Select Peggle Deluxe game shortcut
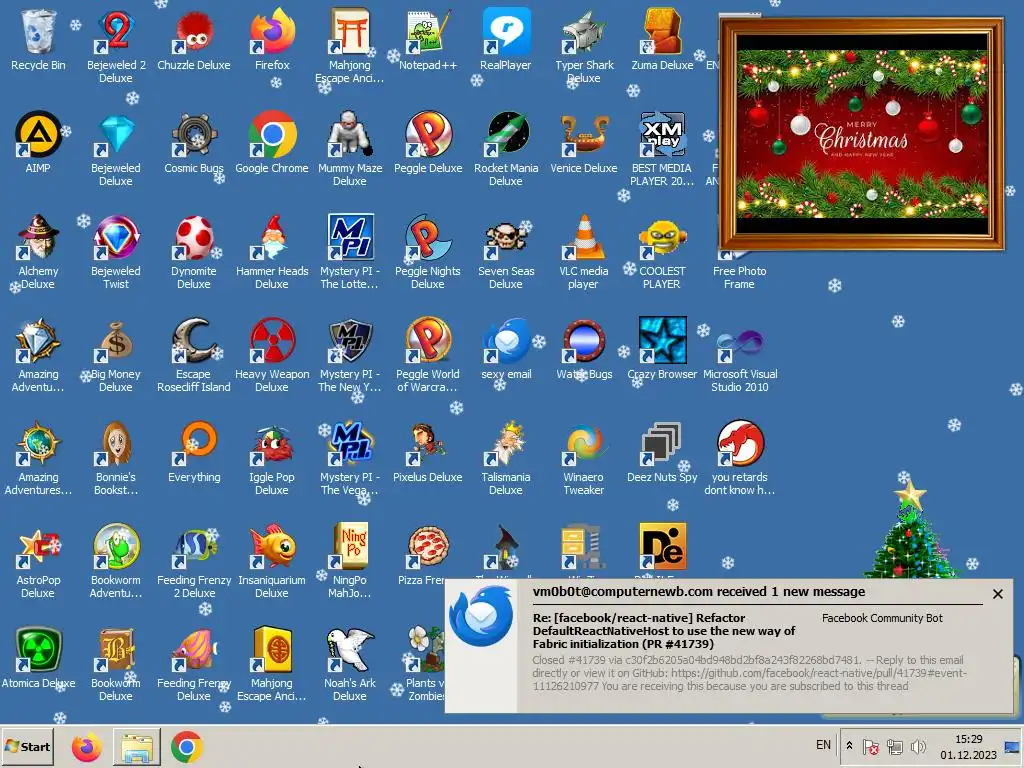 tap(428, 135)
